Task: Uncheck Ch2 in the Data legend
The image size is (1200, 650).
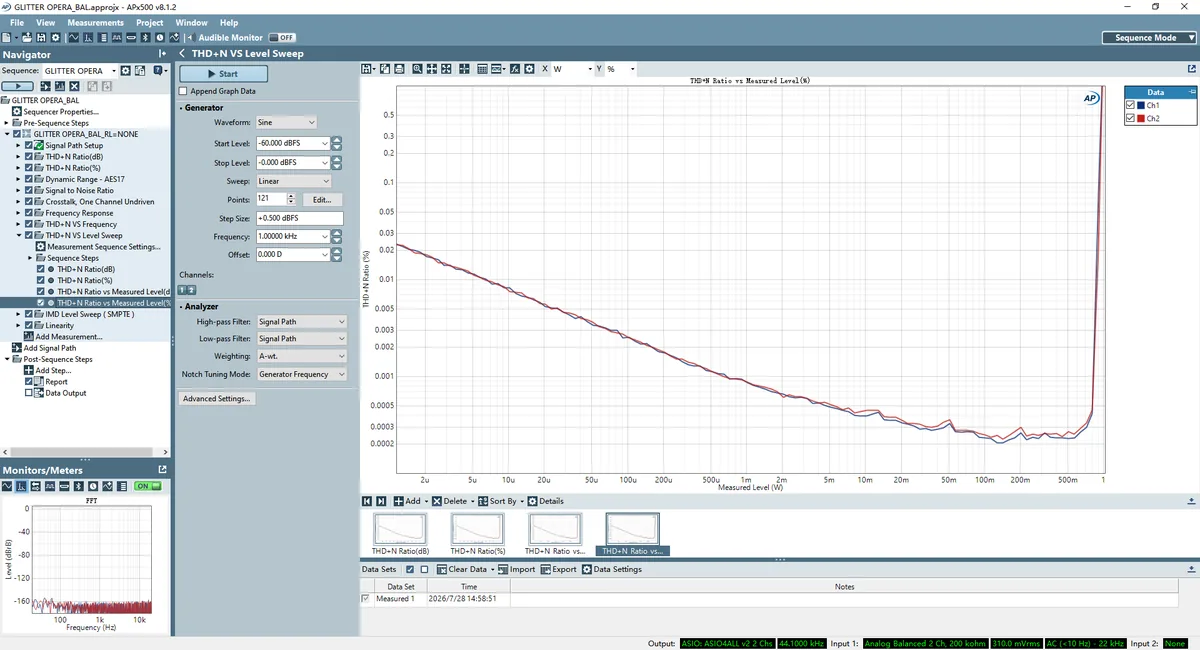Action: click(x=1131, y=118)
